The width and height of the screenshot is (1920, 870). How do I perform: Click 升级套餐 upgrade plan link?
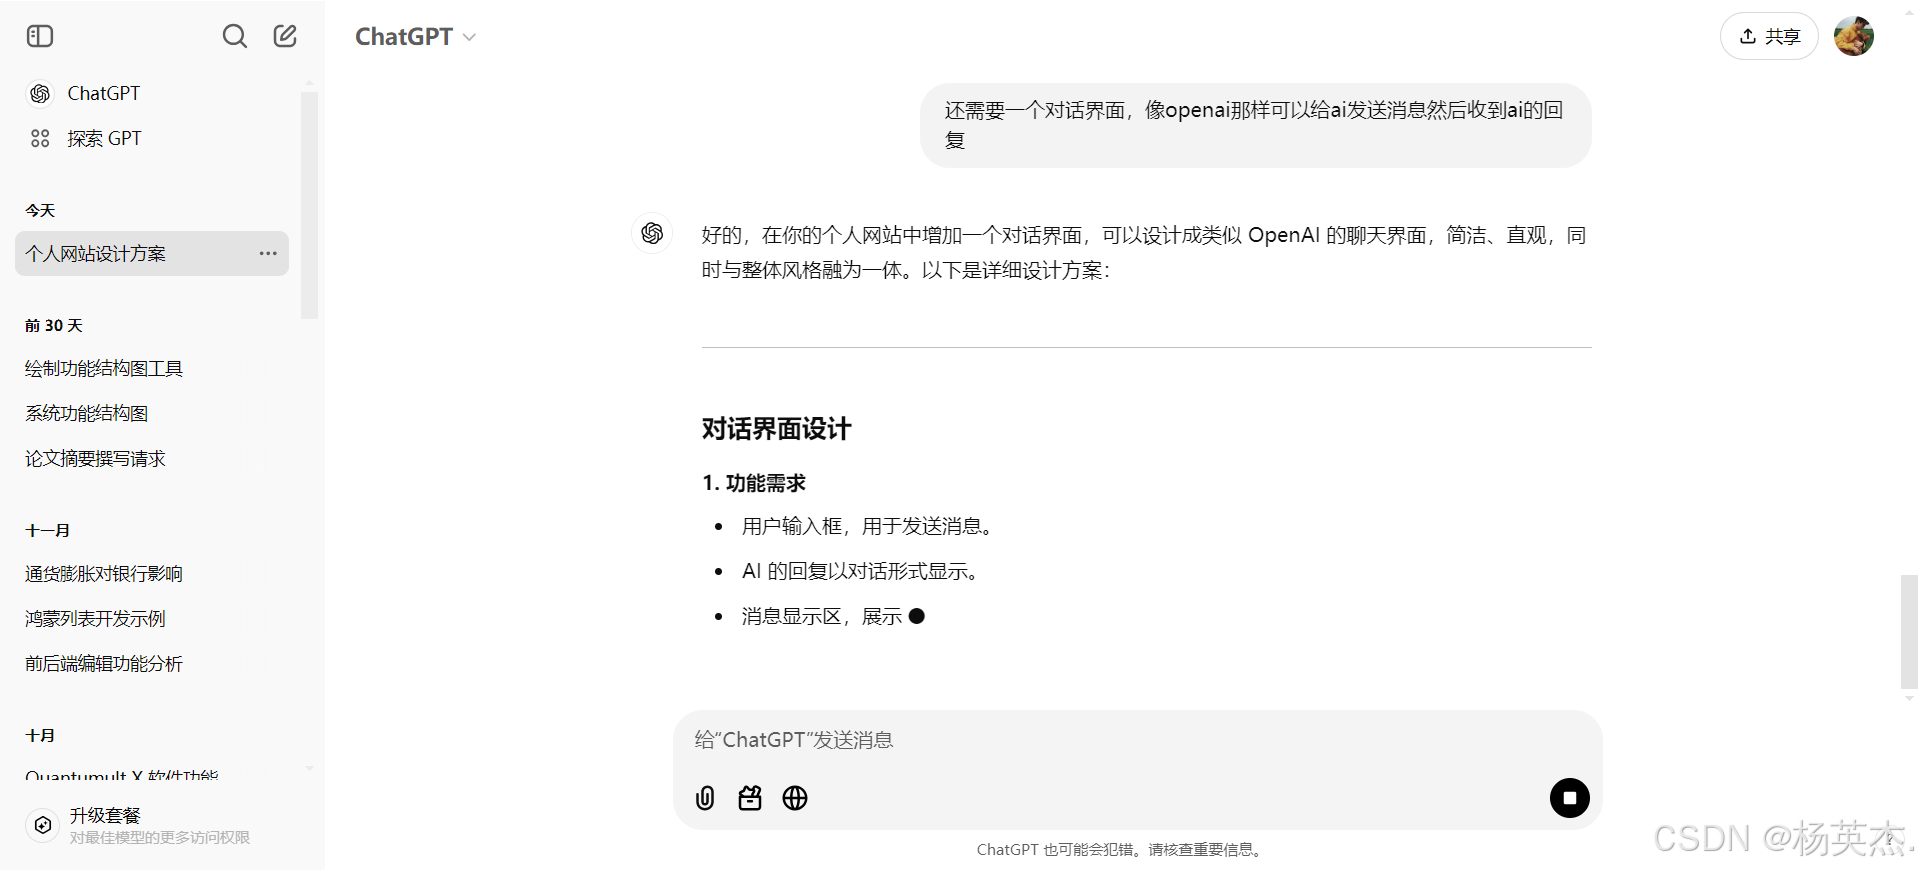click(105, 815)
